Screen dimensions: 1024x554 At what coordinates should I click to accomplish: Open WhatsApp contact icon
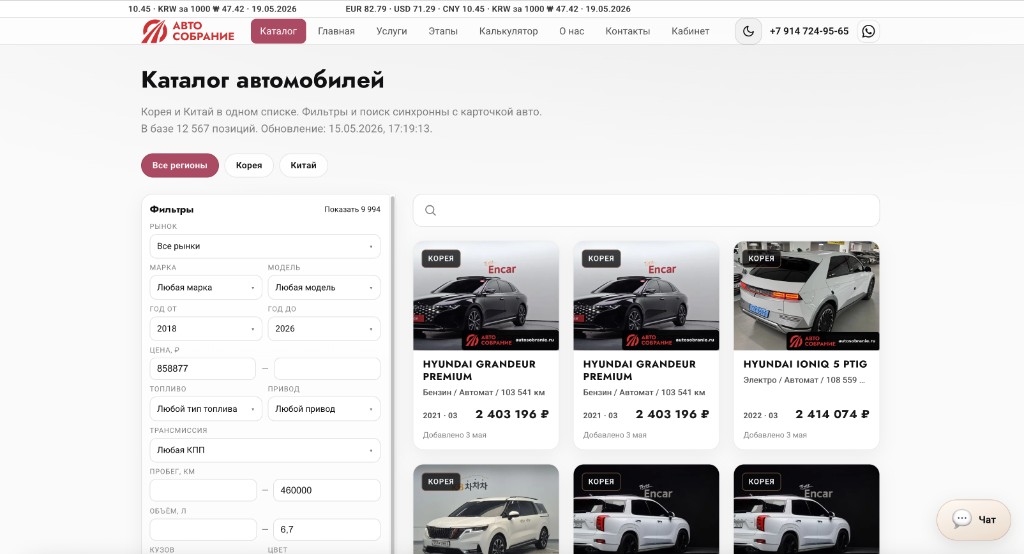(868, 31)
